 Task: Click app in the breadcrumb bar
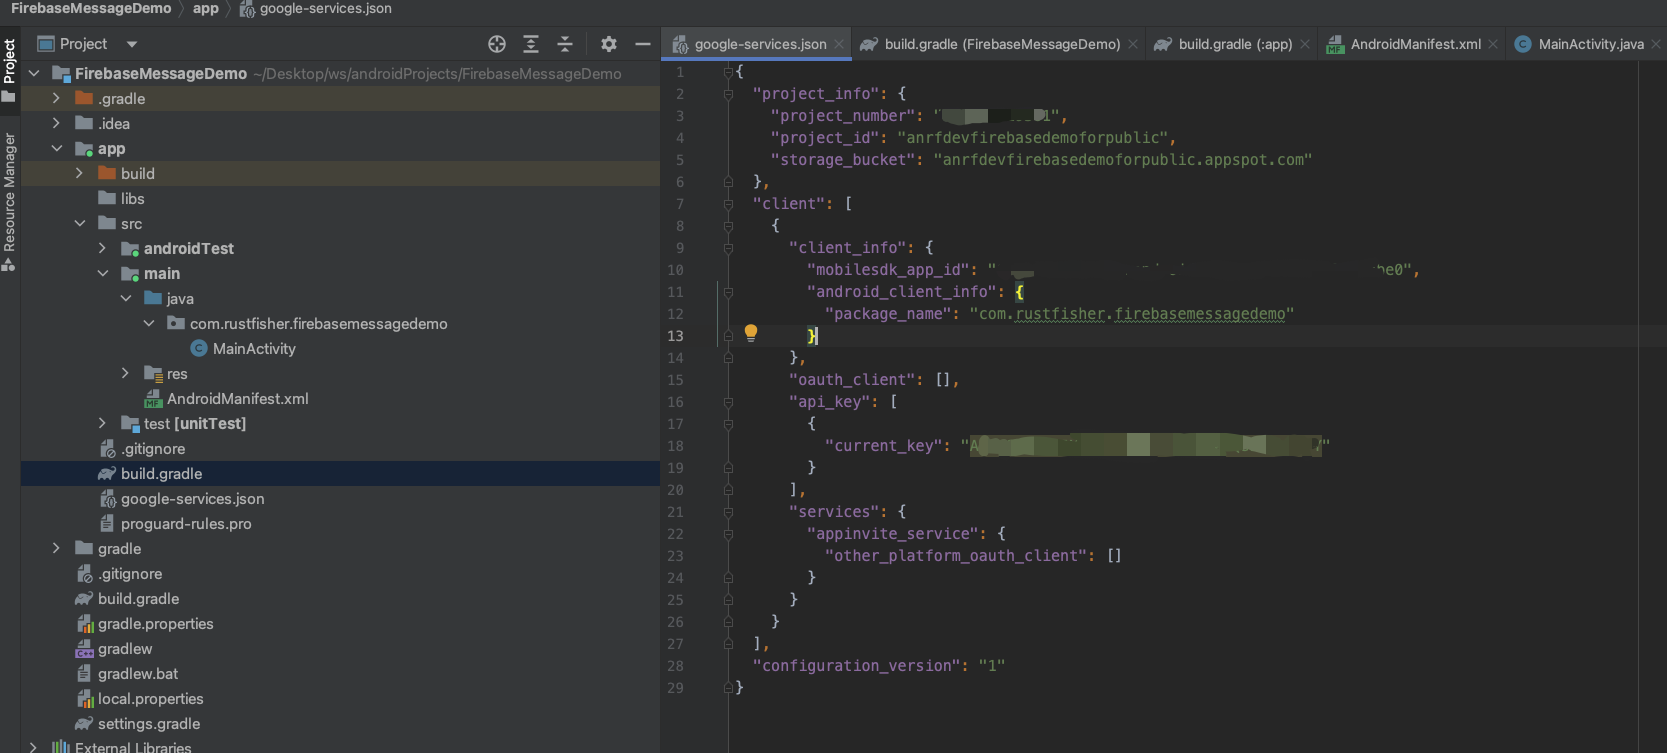pyautogui.click(x=205, y=8)
